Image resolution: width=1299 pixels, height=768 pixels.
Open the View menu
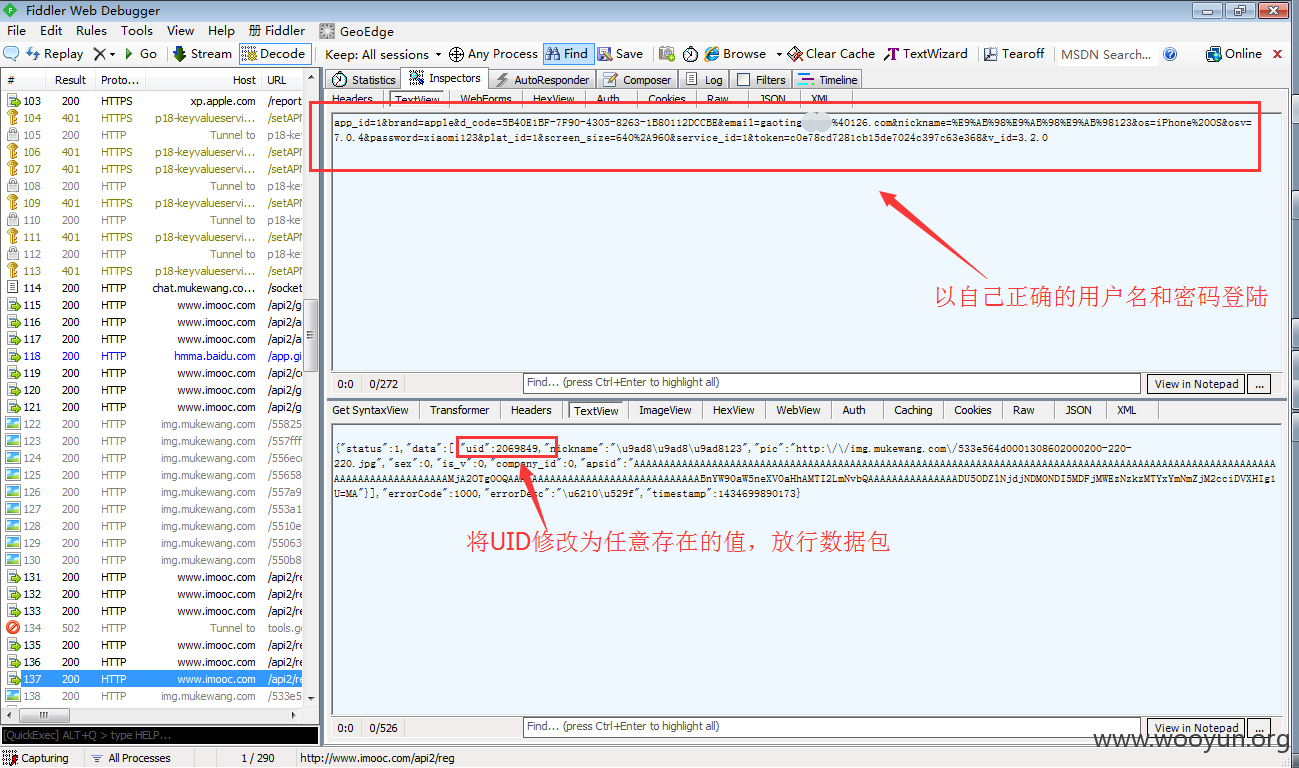(180, 31)
